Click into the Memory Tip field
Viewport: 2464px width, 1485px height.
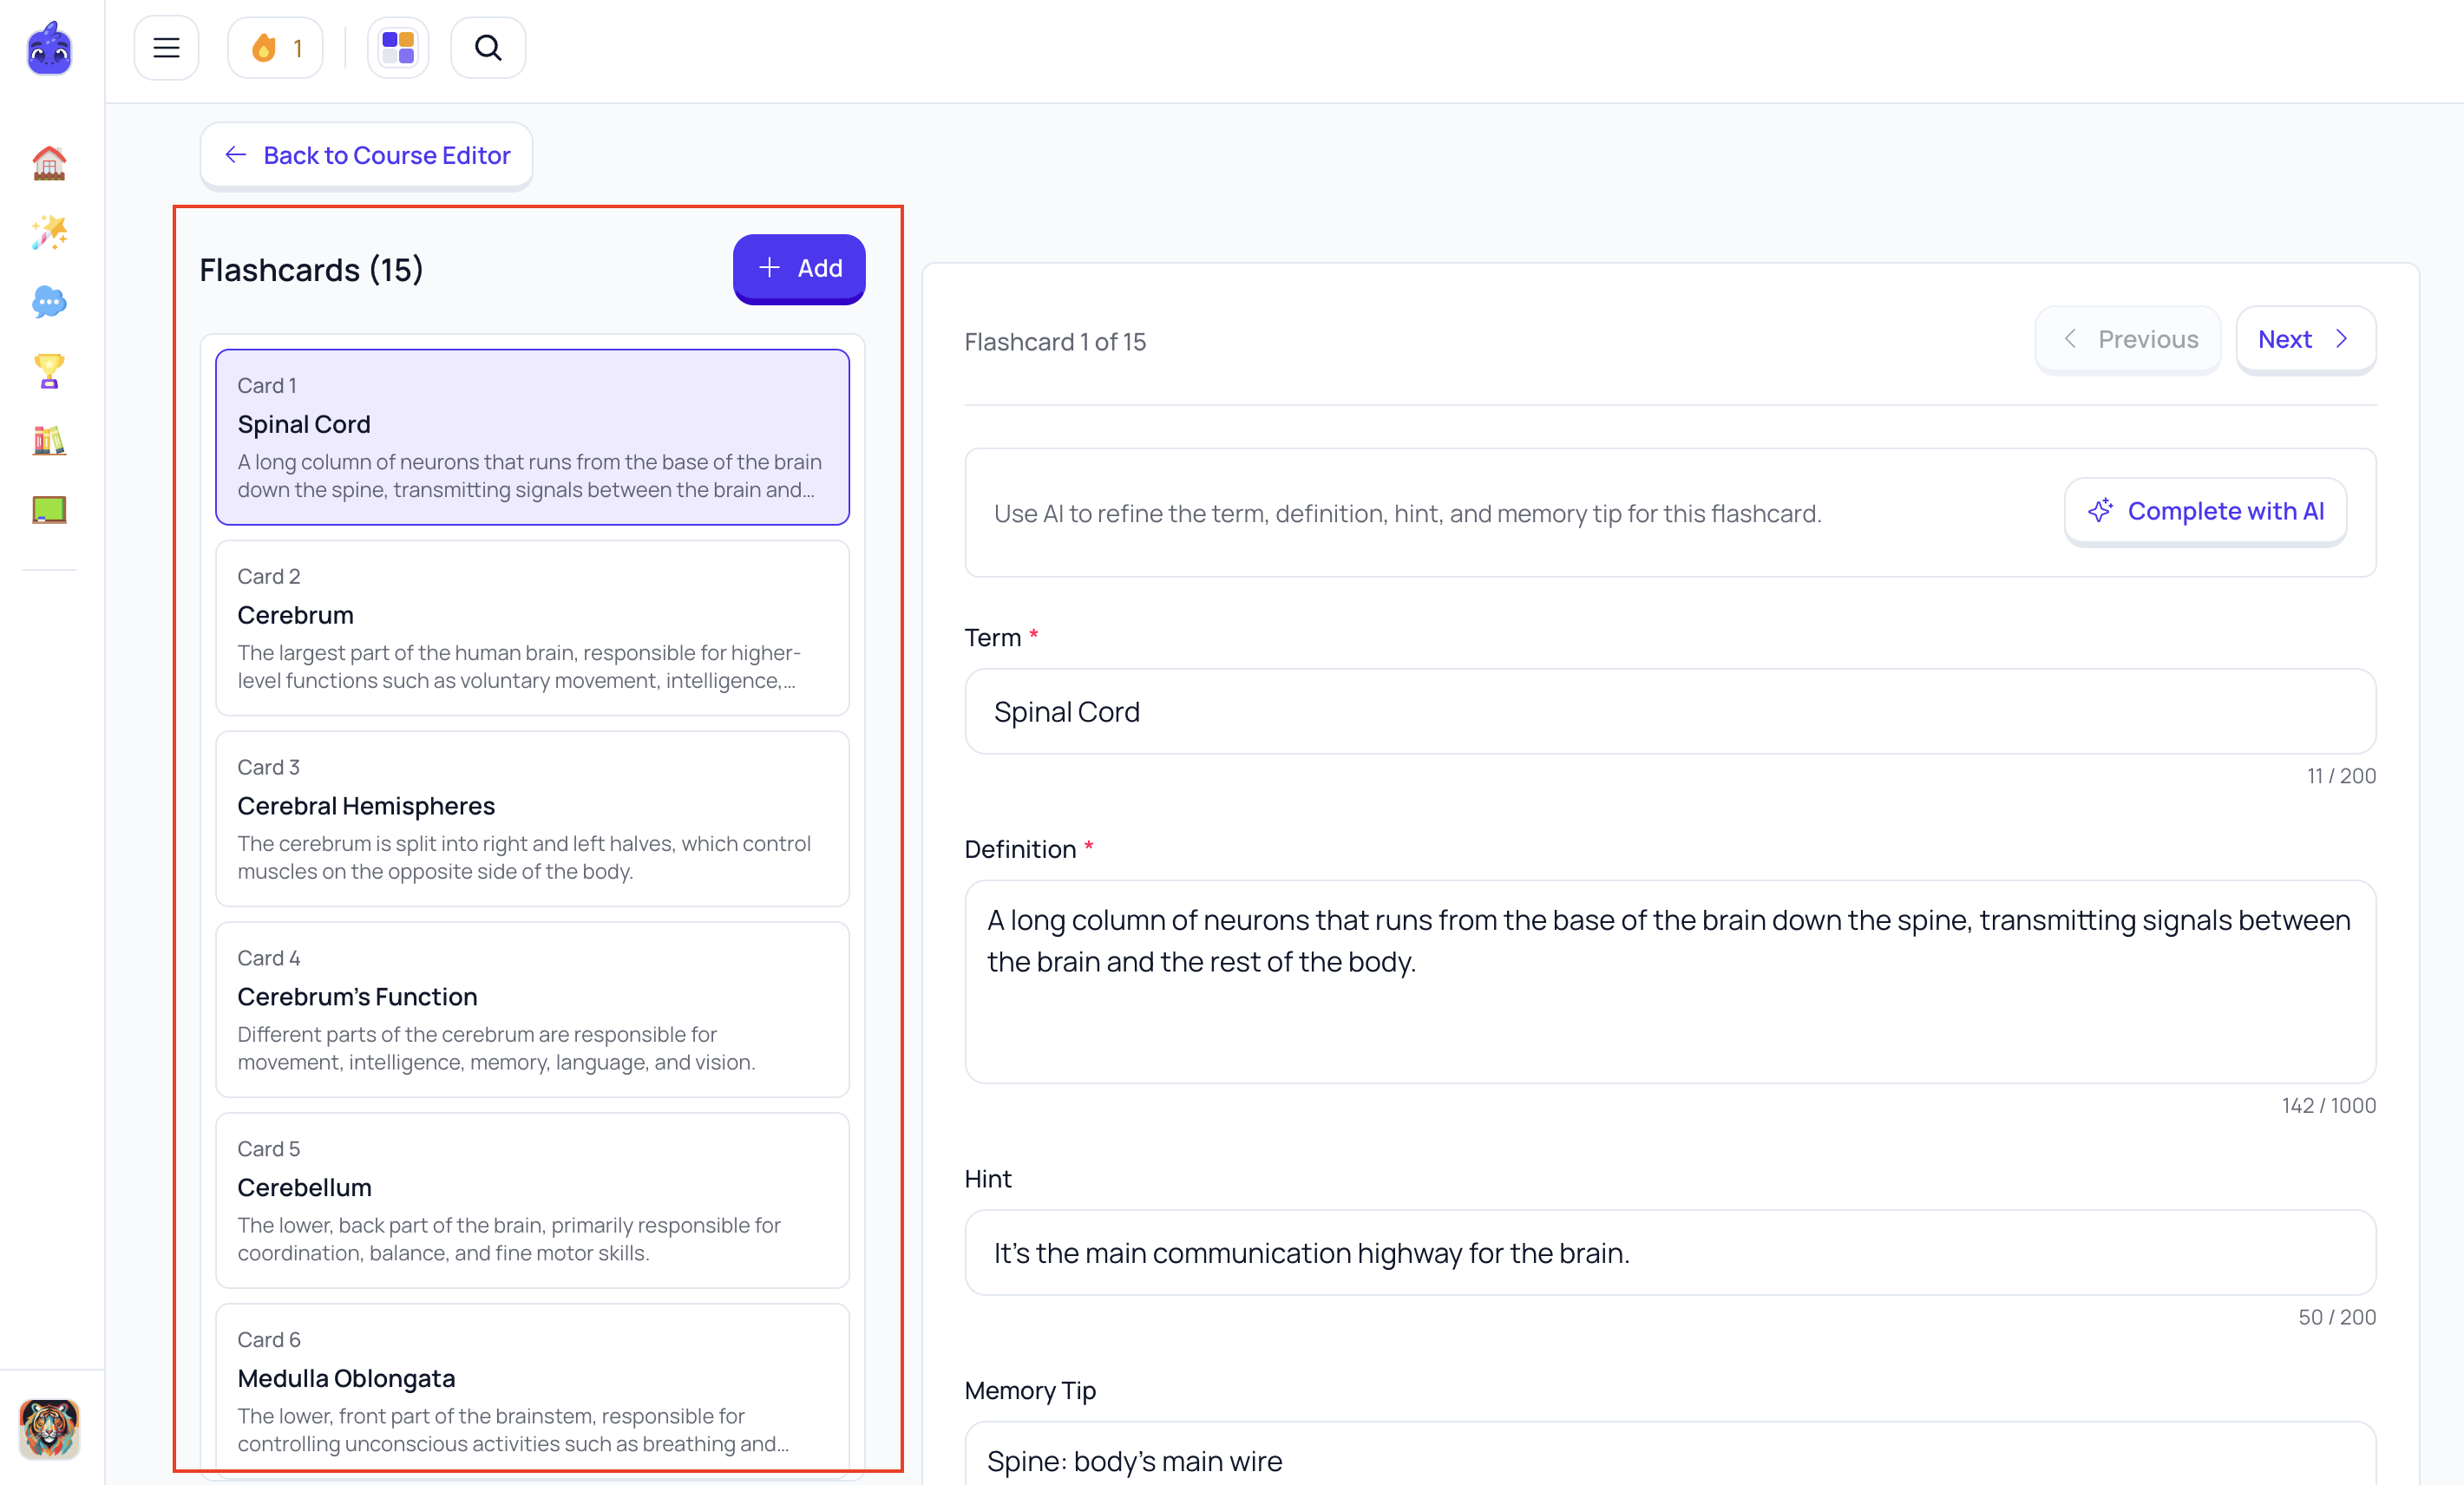(1670, 1455)
